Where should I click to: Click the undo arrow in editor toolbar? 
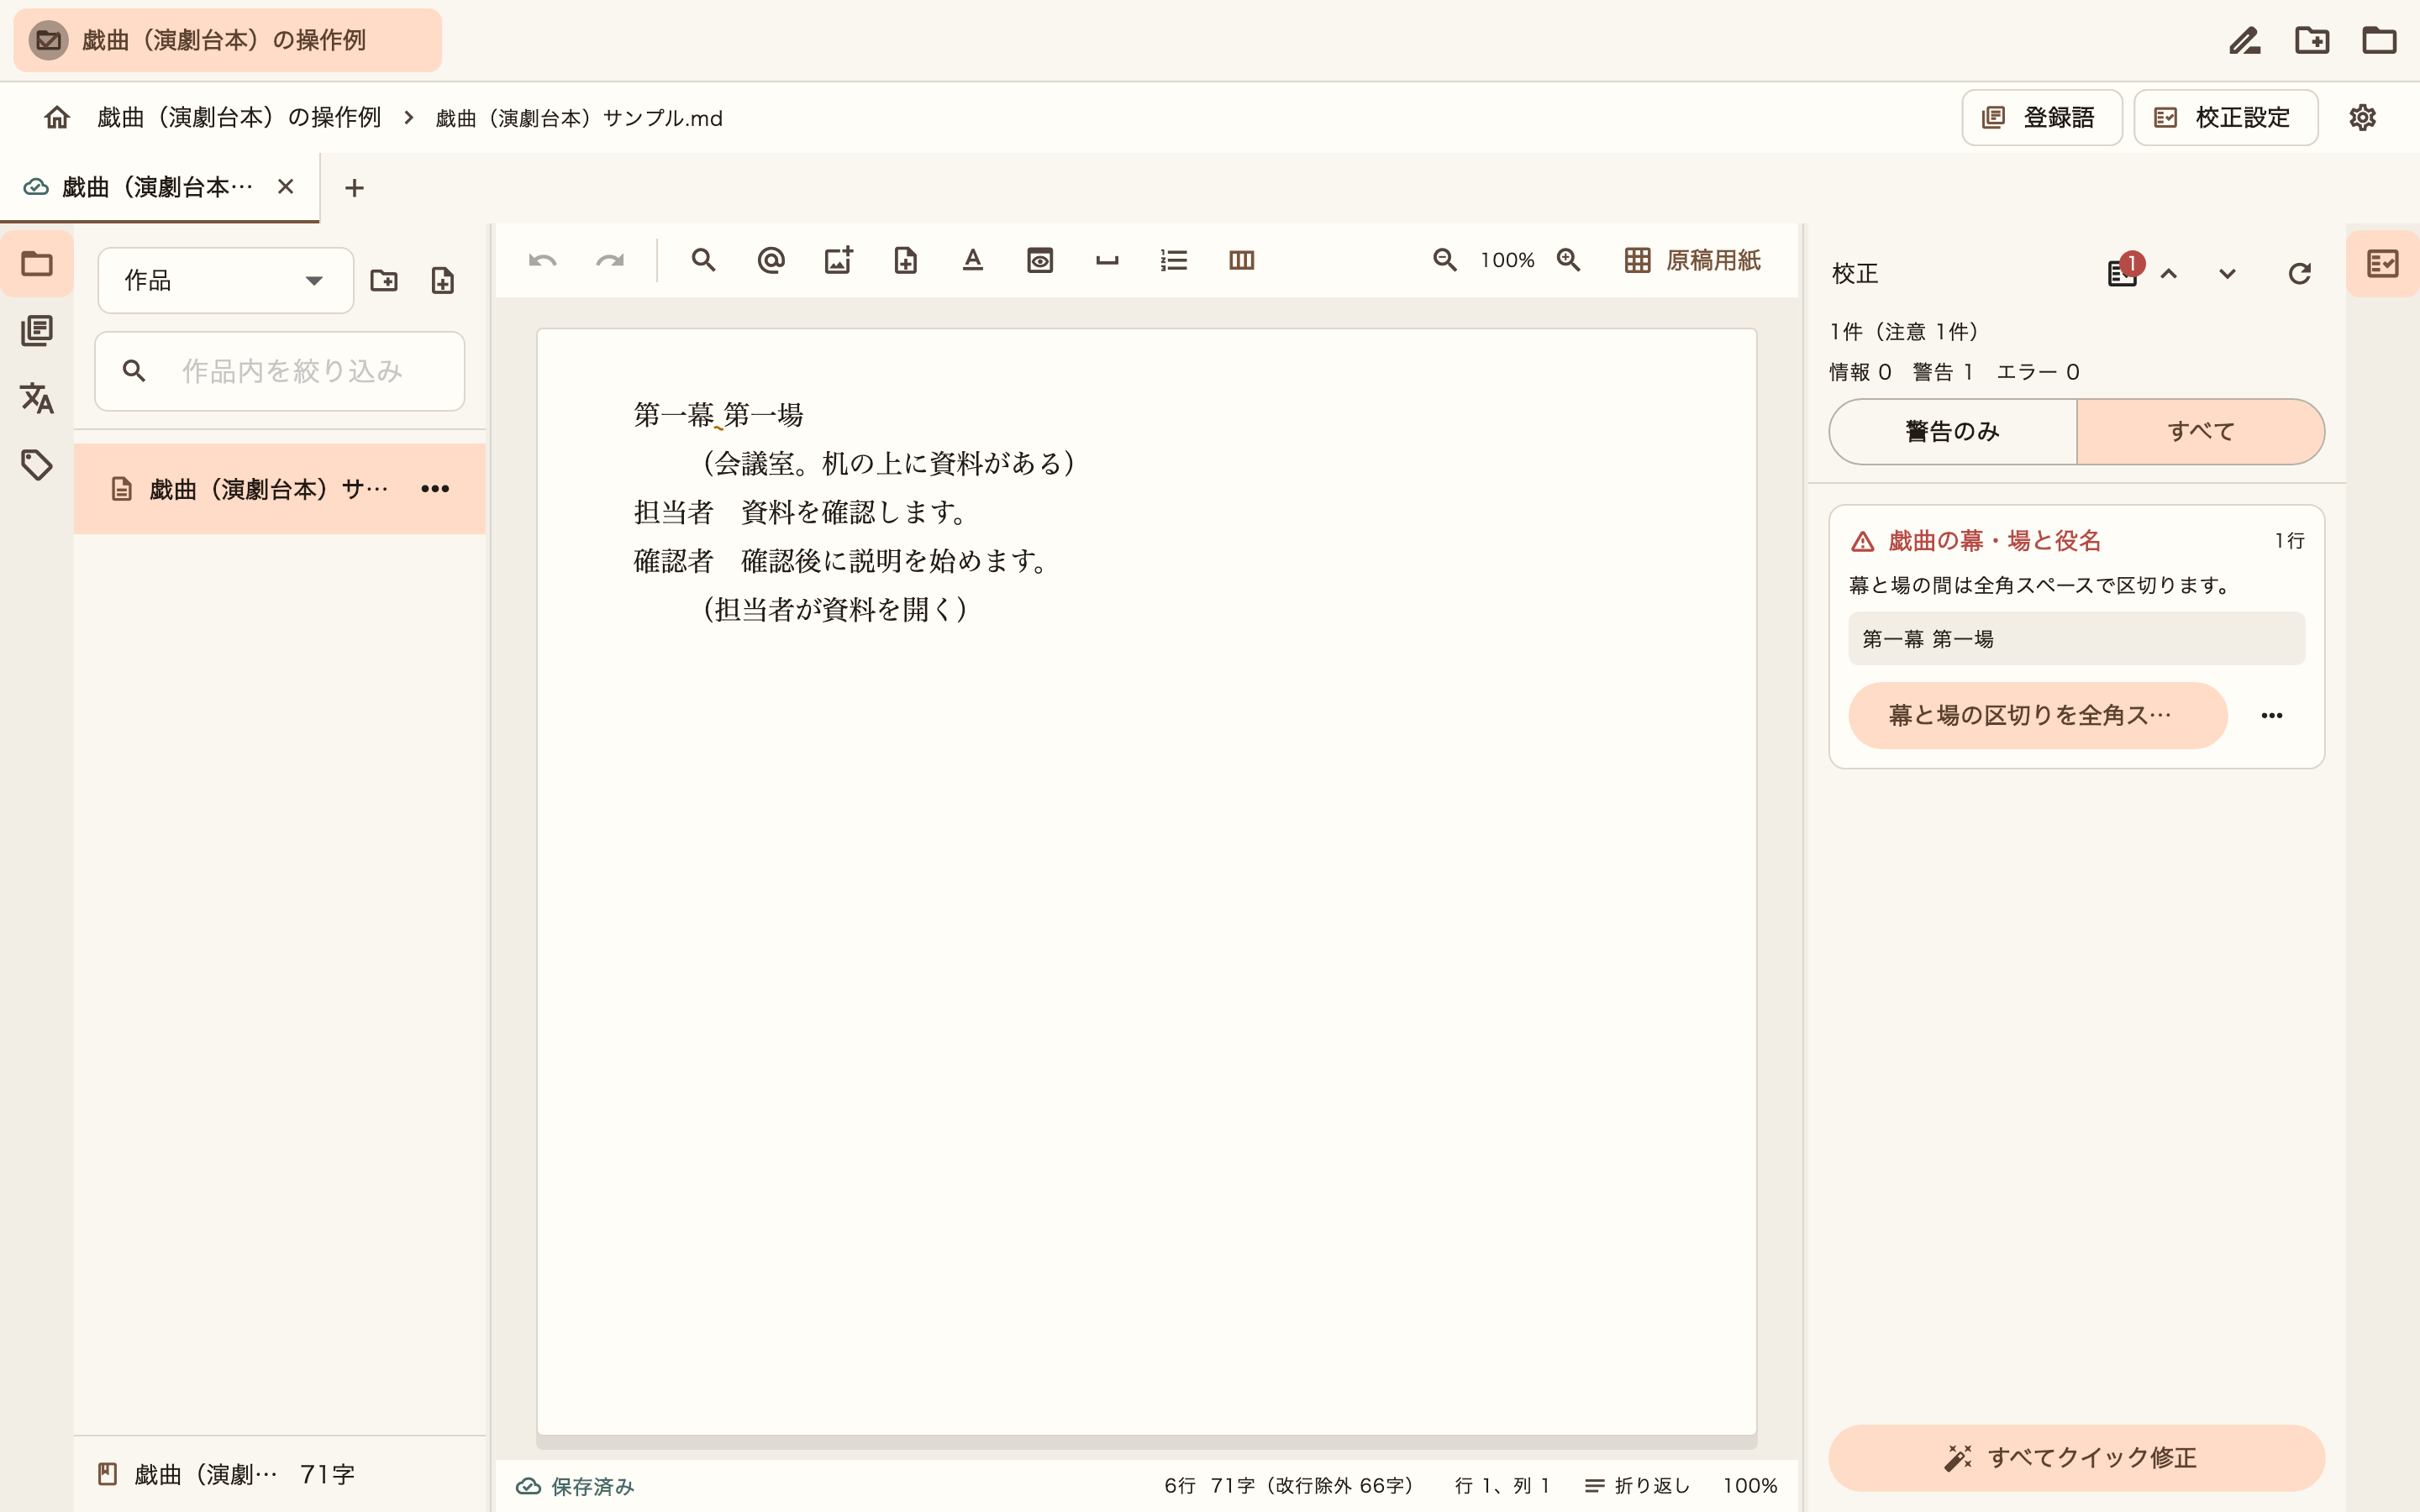point(542,261)
